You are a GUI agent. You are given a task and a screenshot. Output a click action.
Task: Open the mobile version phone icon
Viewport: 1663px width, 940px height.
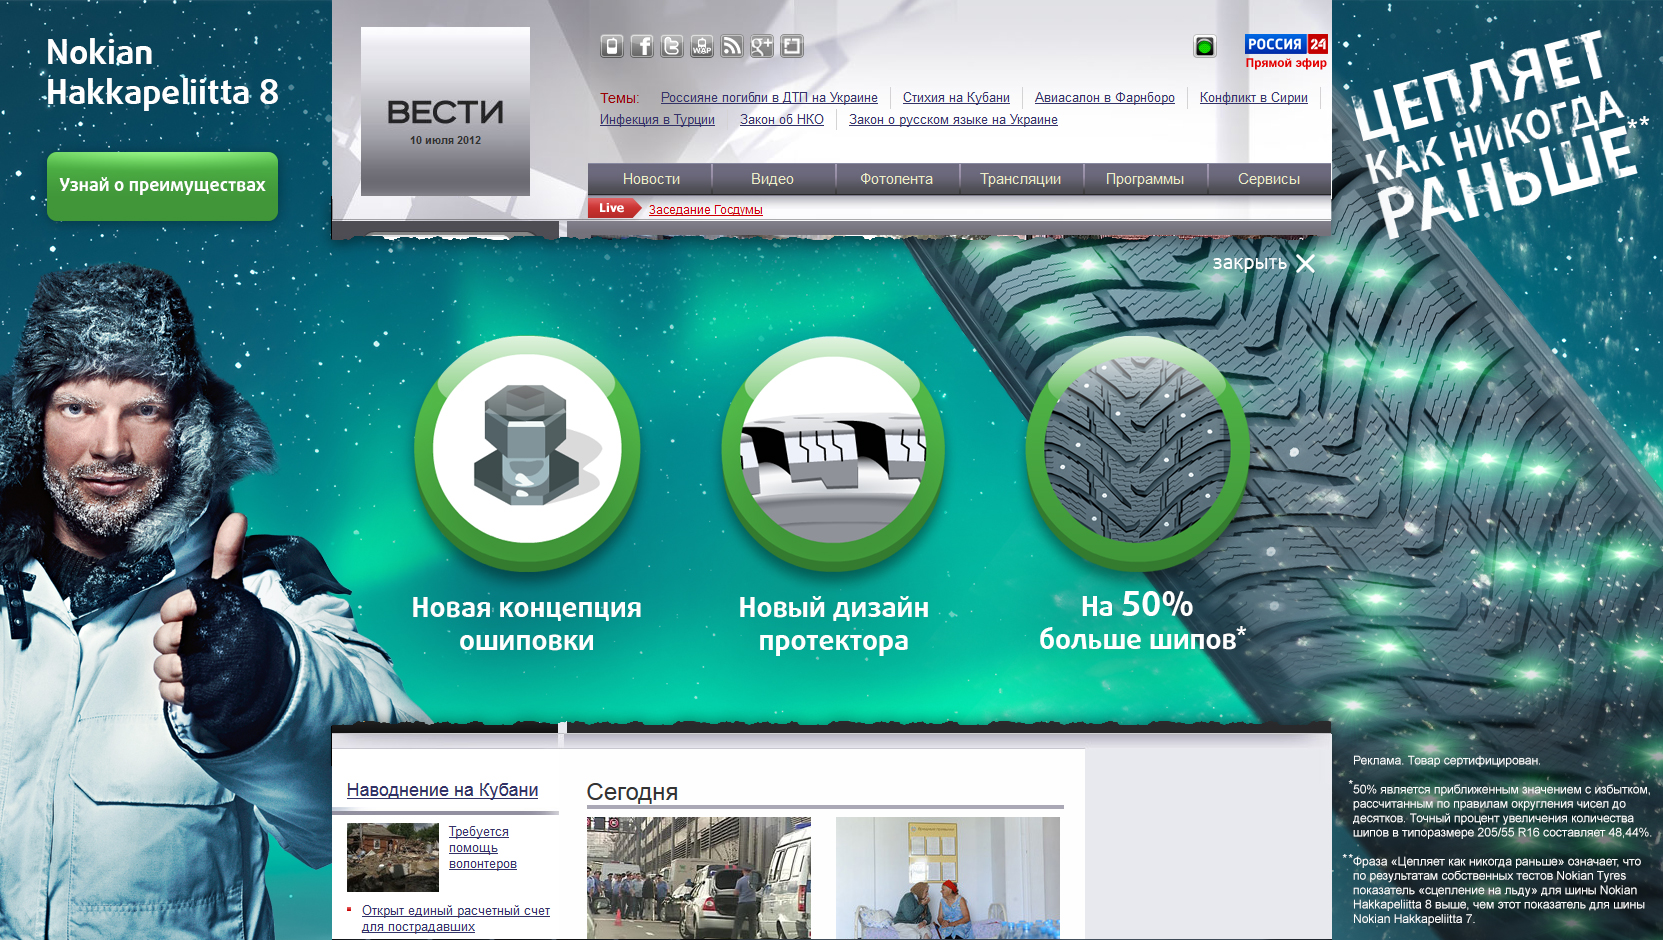[x=612, y=46]
